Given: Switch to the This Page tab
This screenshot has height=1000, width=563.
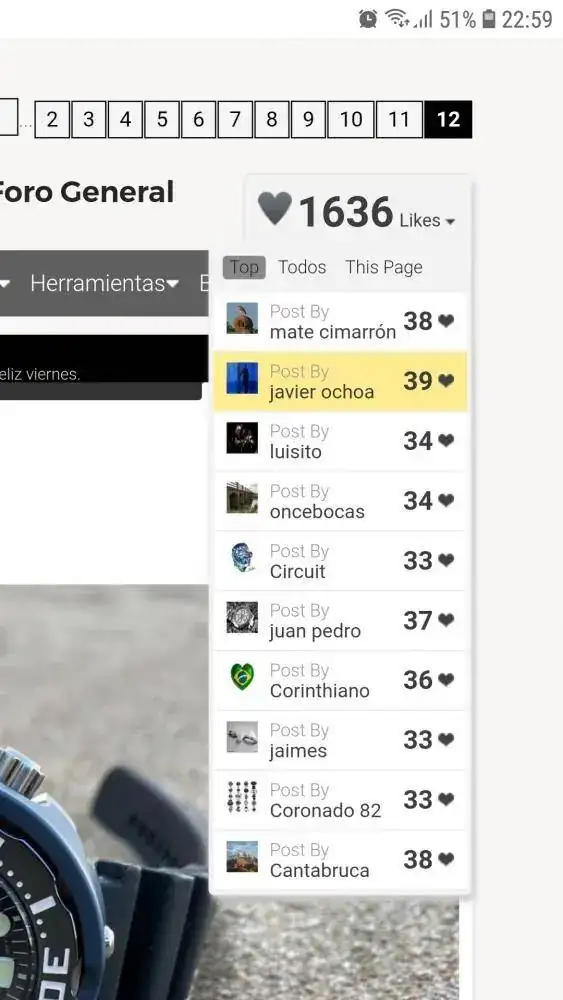Looking at the screenshot, I should click(384, 267).
